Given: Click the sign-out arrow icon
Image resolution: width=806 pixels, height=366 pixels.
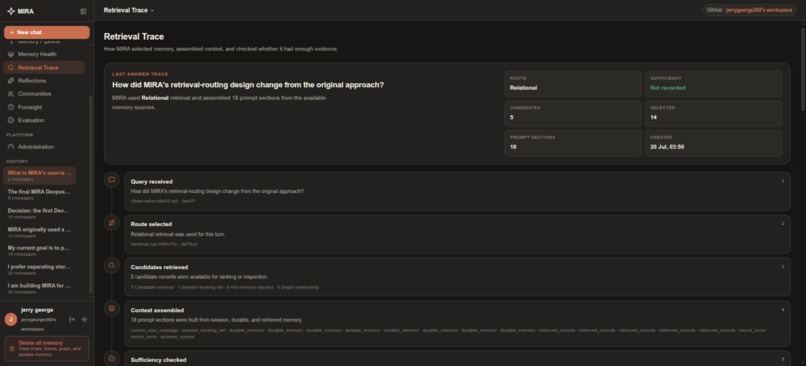Looking at the screenshot, I should click(x=72, y=319).
